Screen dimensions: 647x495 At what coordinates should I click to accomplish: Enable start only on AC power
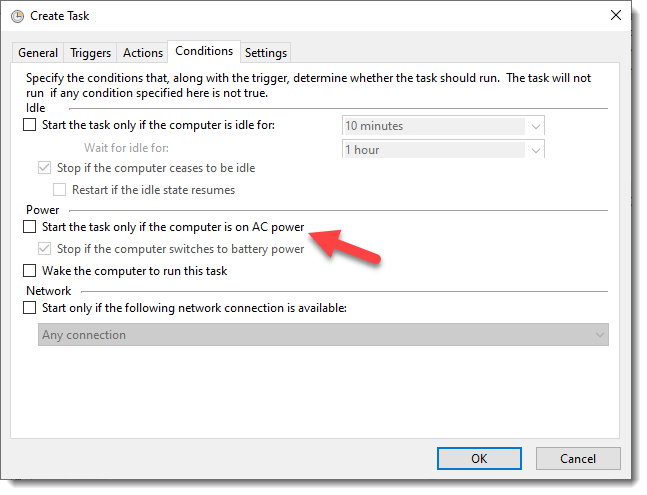[30, 226]
